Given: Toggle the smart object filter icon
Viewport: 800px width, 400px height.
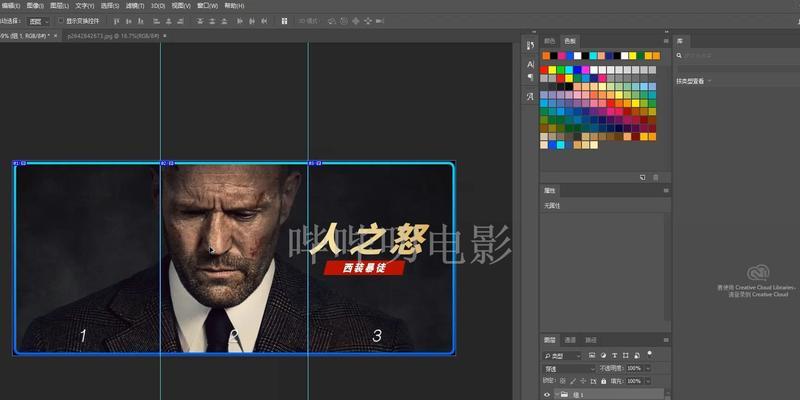Looking at the screenshot, I should coord(637,355).
